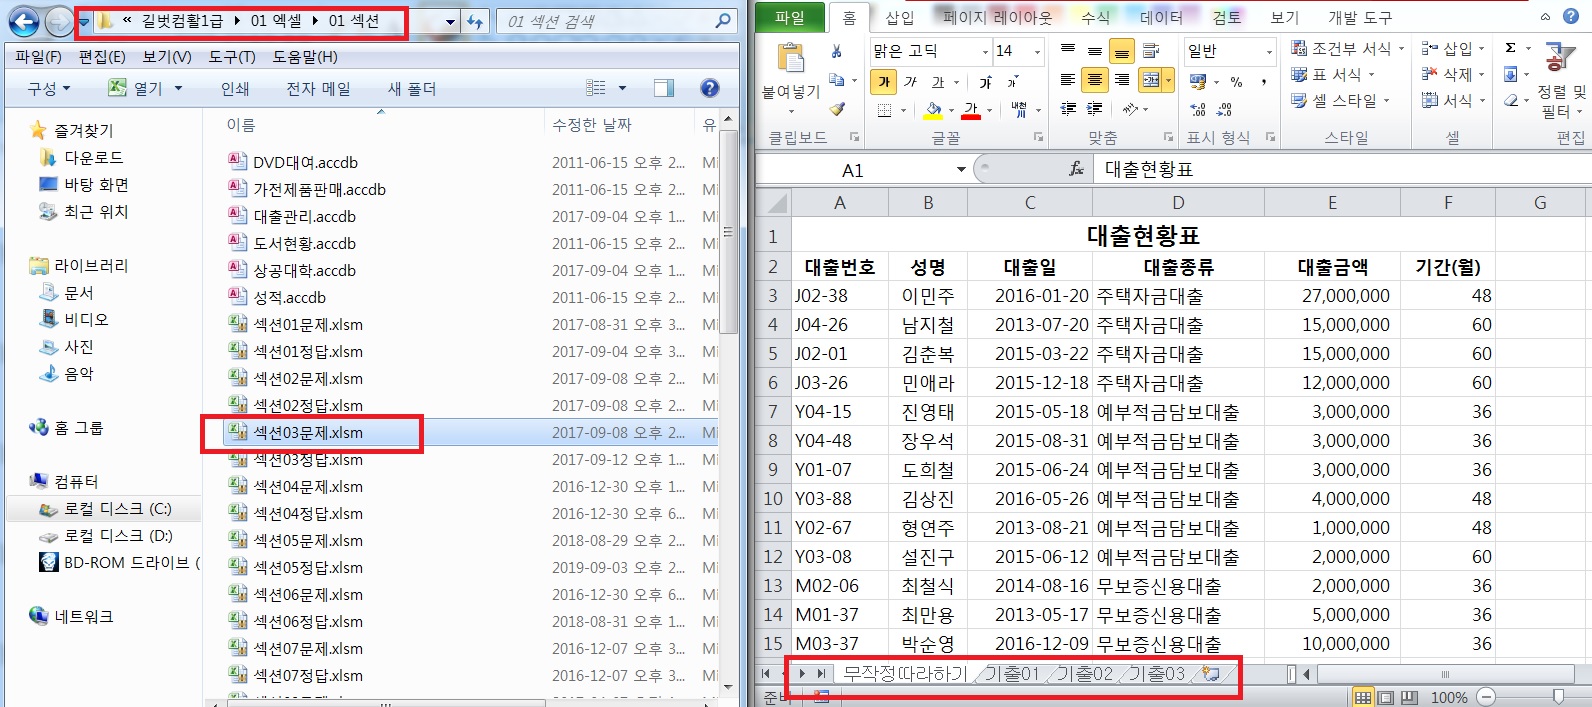
Task: Click the yellow fill color swatch button
Action: (x=933, y=109)
